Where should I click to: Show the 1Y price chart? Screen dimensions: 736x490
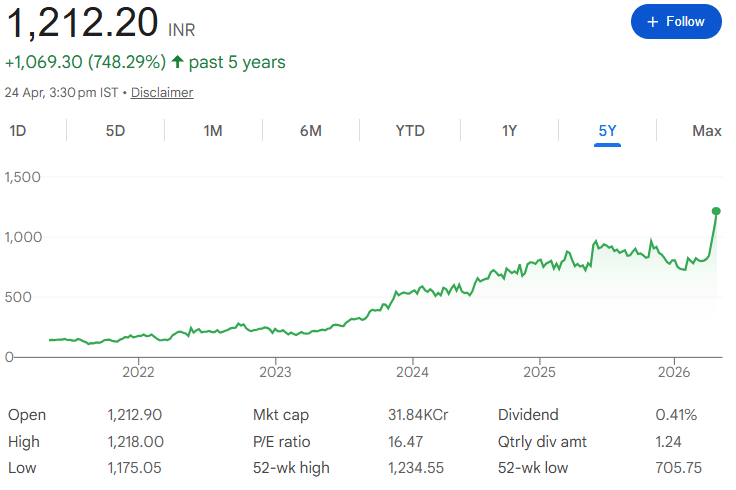coord(509,131)
